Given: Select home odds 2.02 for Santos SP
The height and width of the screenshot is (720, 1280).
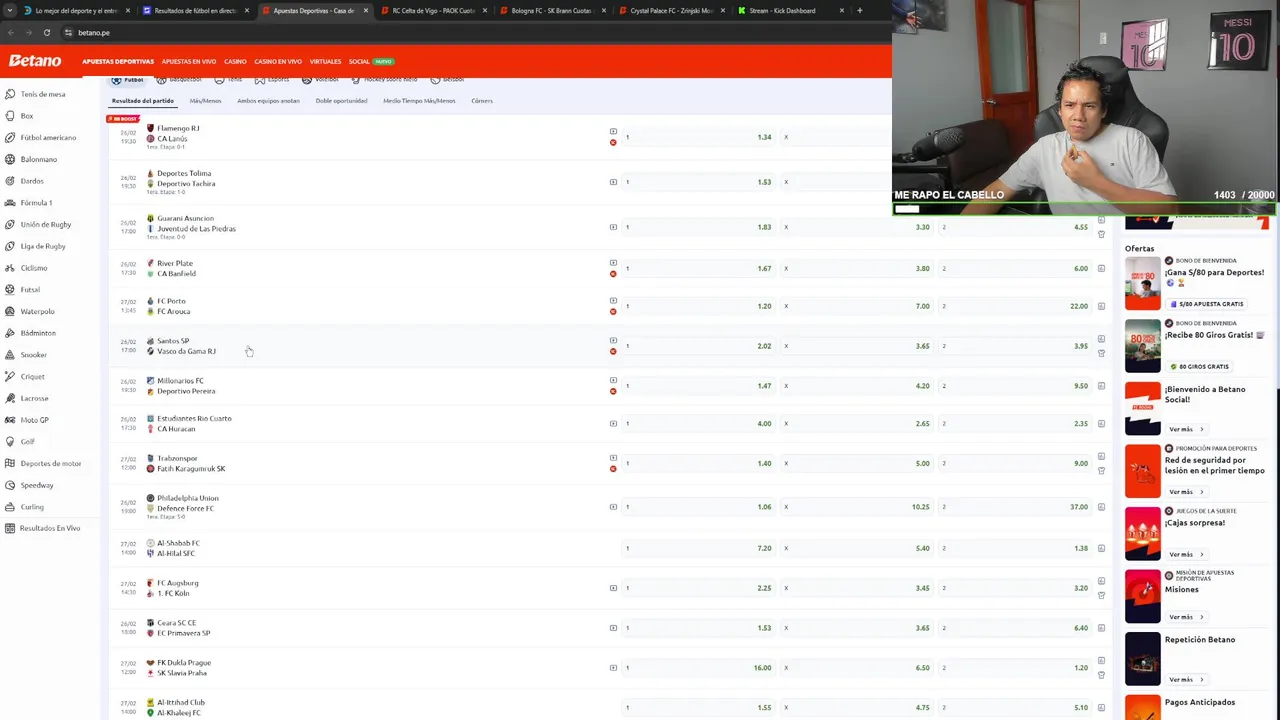Looking at the screenshot, I should tap(697, 346).
